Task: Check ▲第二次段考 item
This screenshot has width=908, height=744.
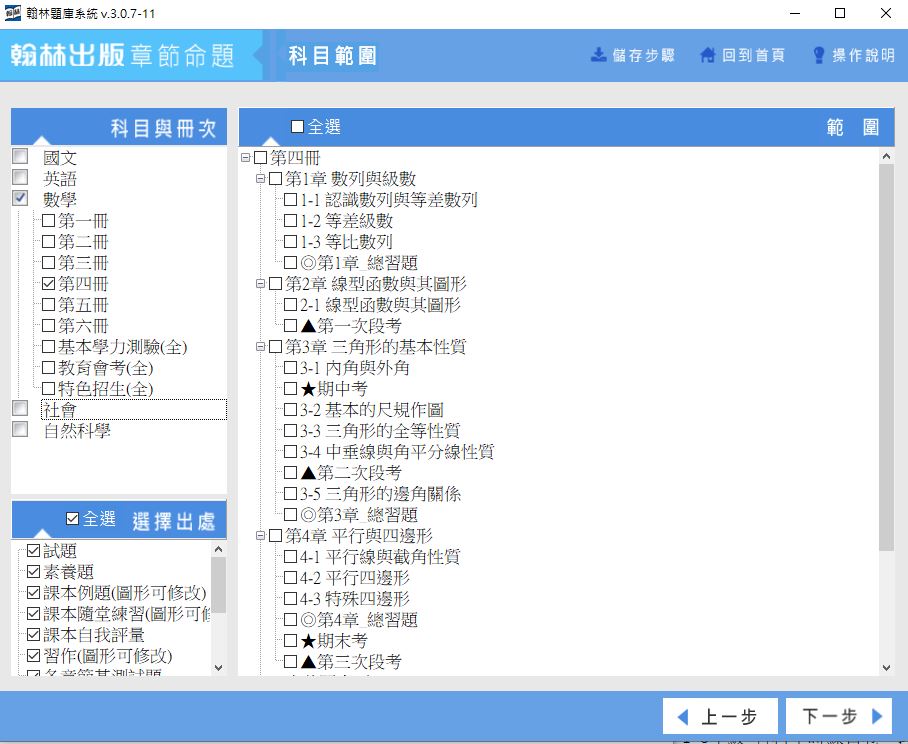Action: point(291,472)
